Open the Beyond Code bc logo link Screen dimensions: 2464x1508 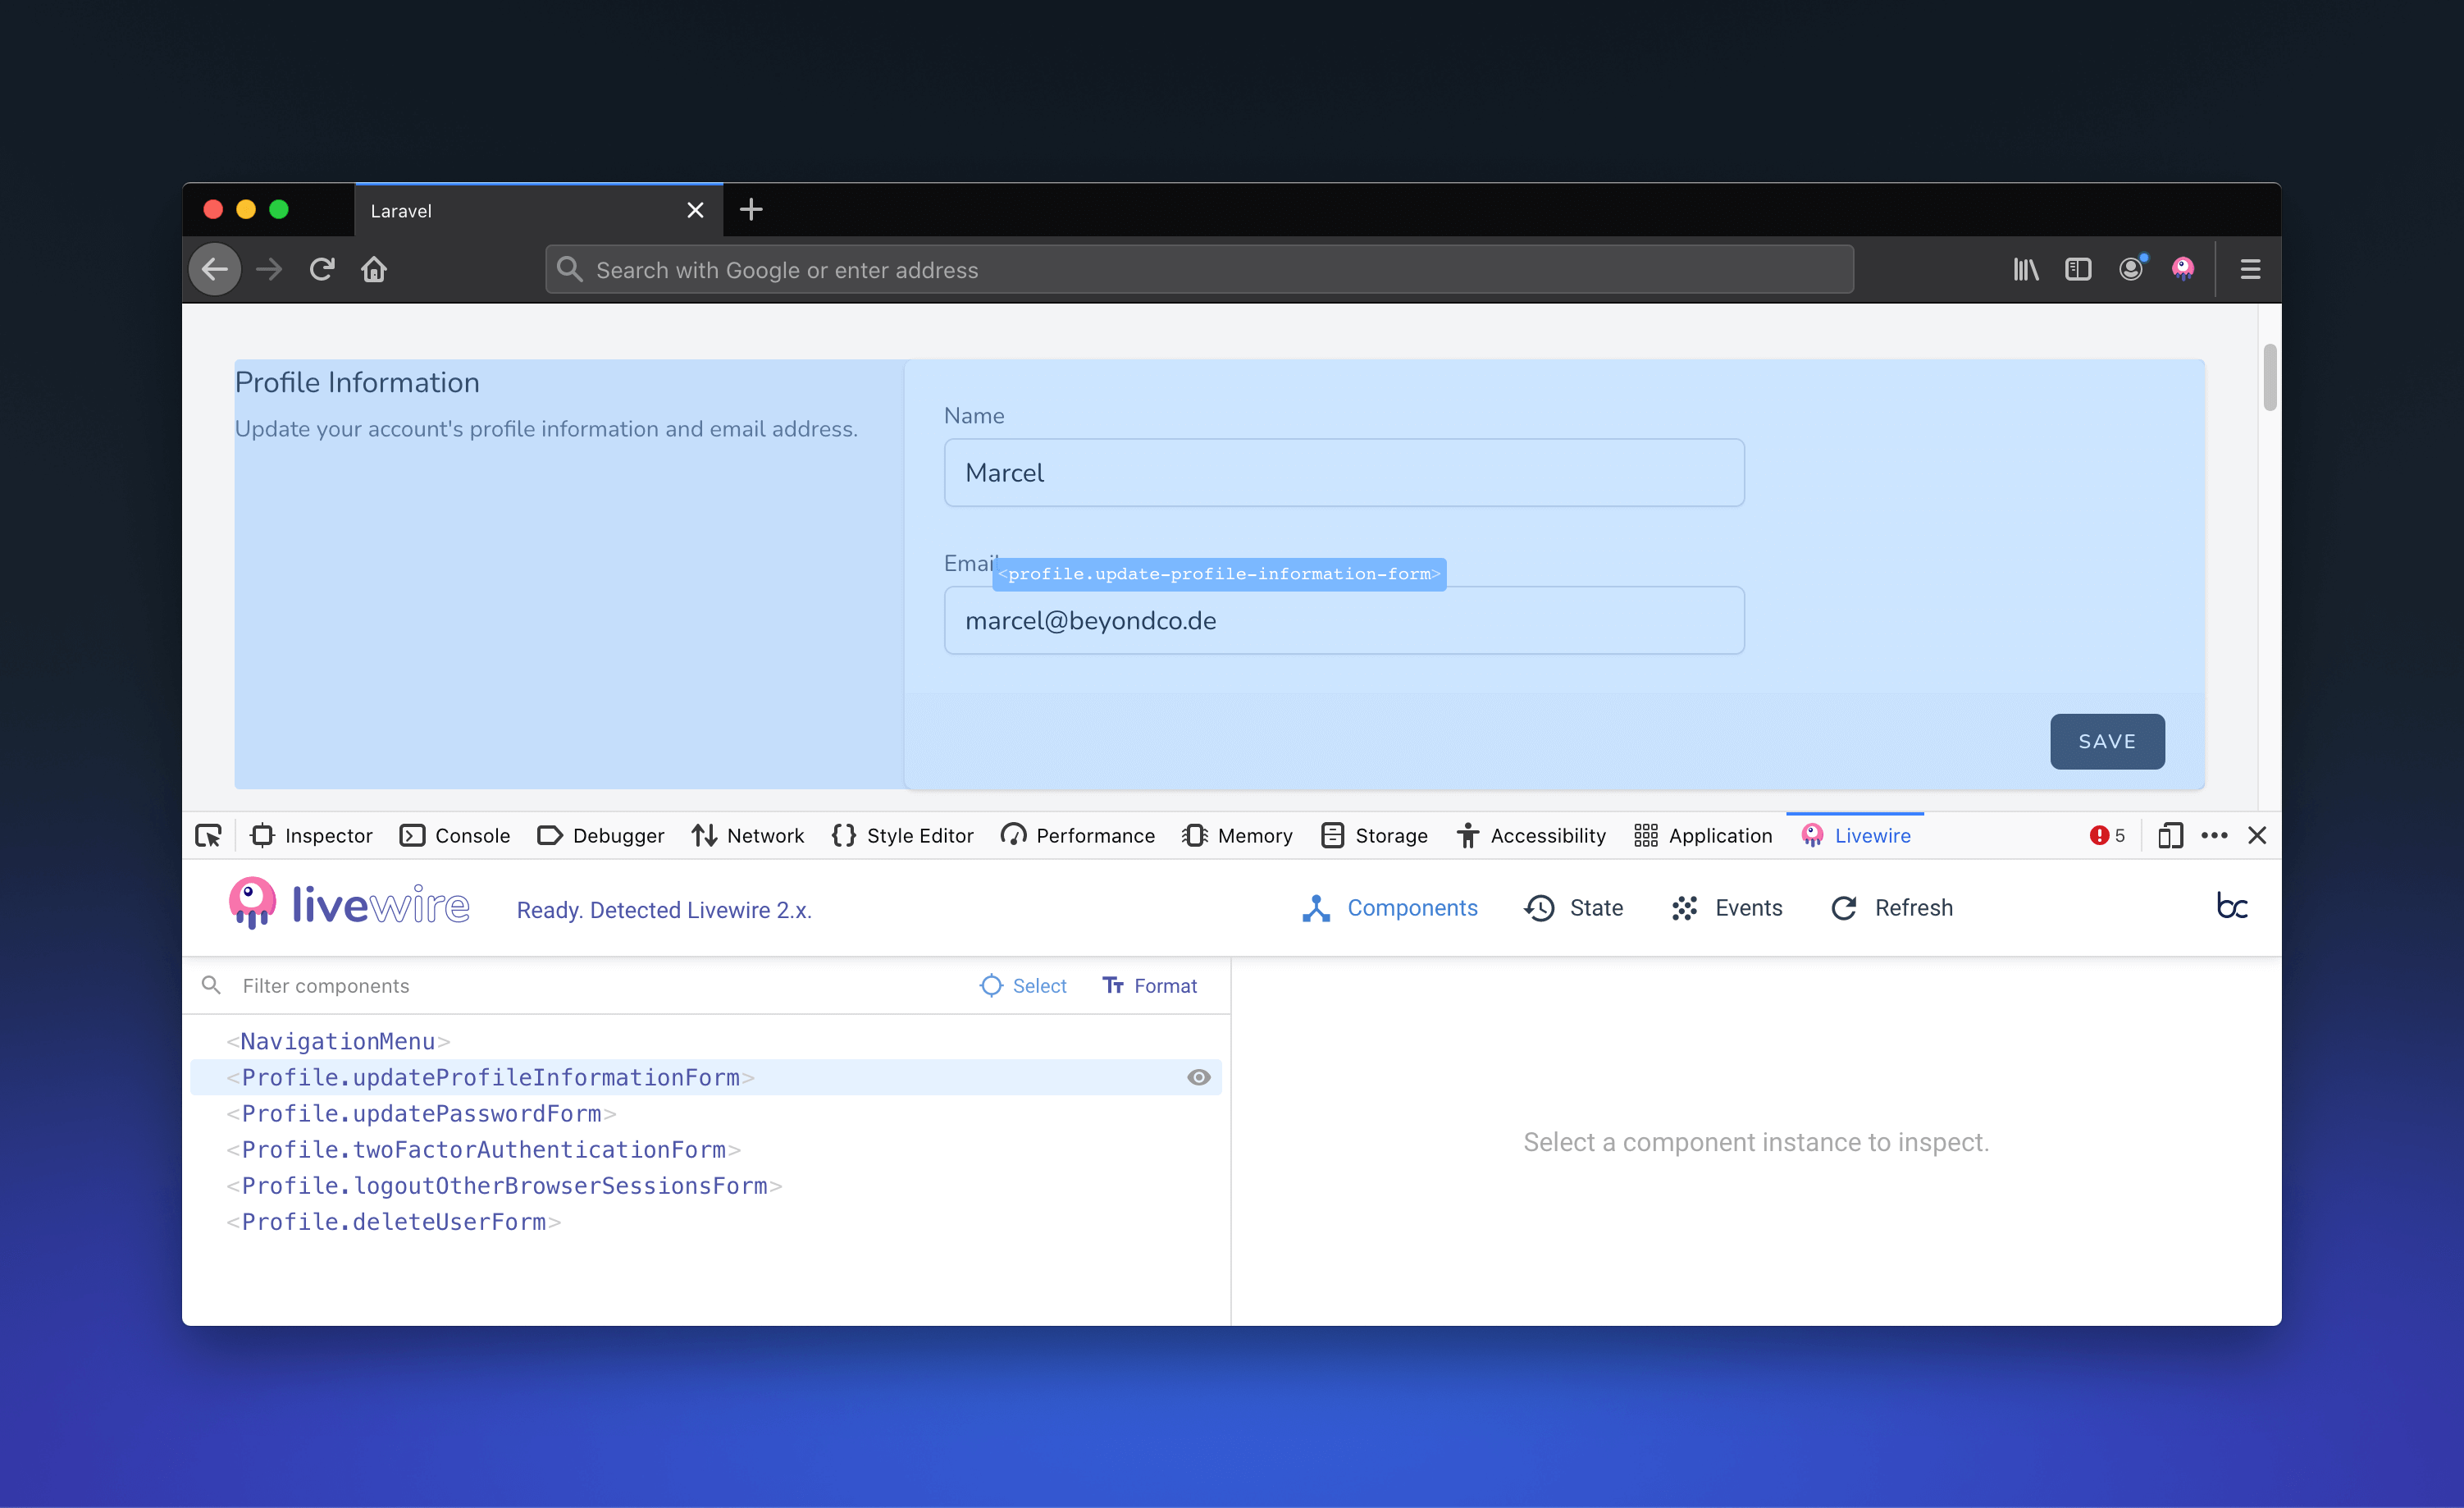click(x=2232, y=905)
